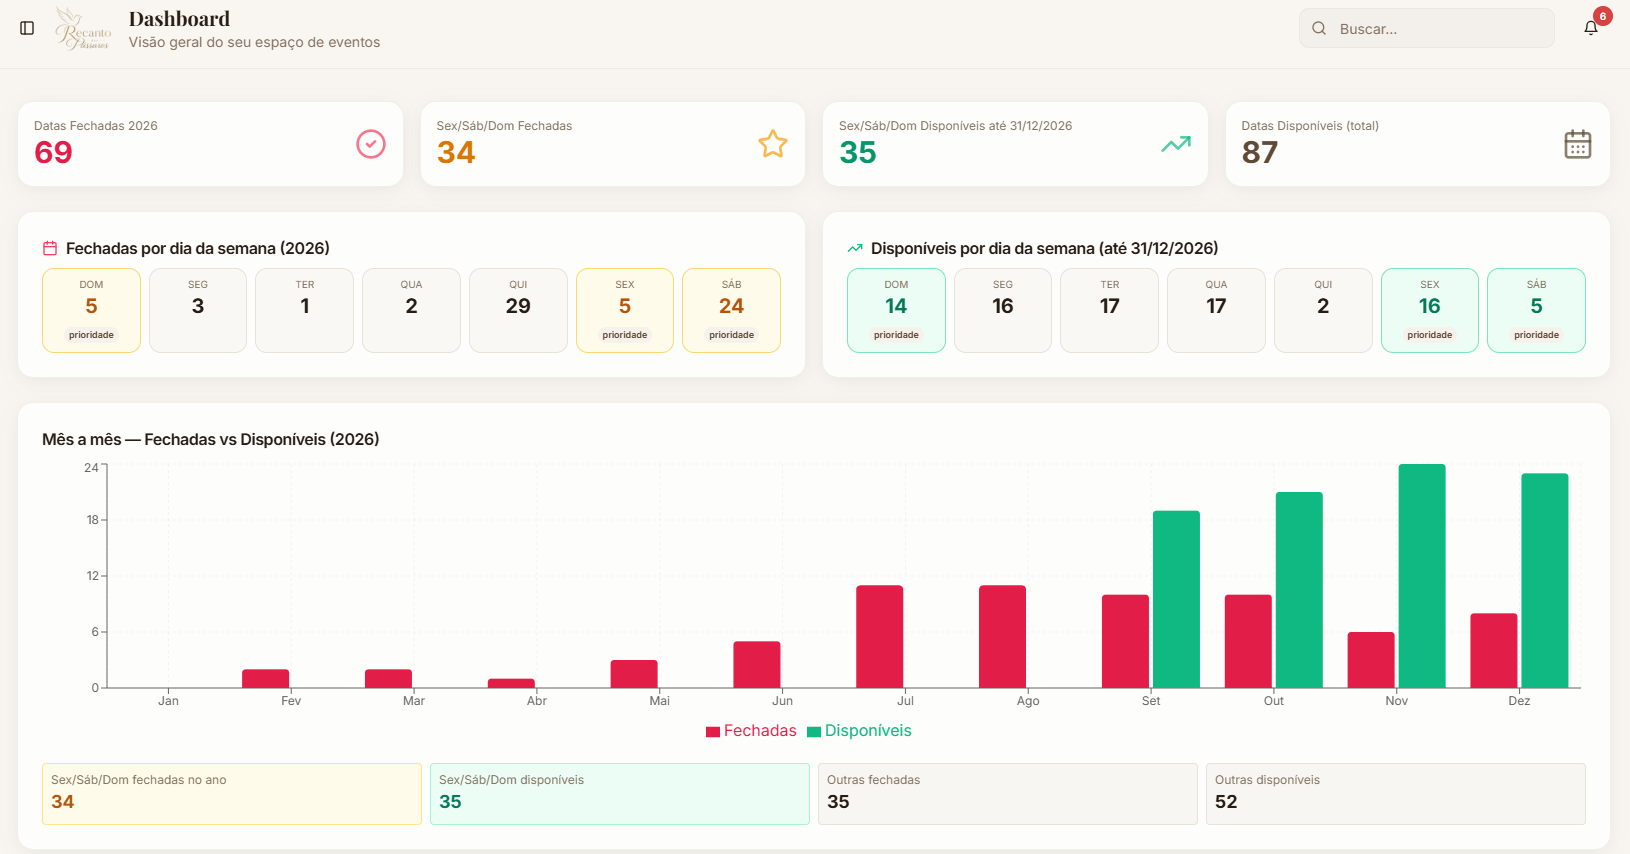Click the red Fechadas bar for Jun
The height and width of the screenshot is (854, 1630).
[x=757, y=665]
